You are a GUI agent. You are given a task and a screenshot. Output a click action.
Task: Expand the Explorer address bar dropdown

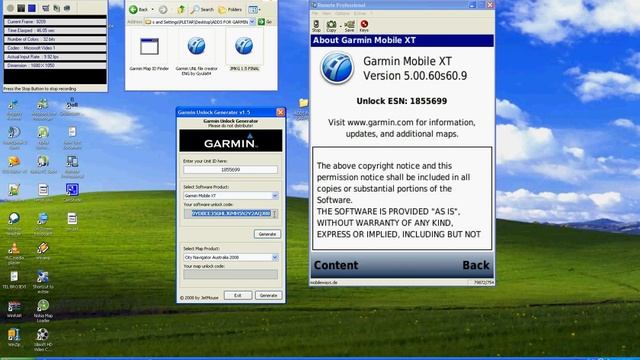pyautogui.click(x=252, y=22)
